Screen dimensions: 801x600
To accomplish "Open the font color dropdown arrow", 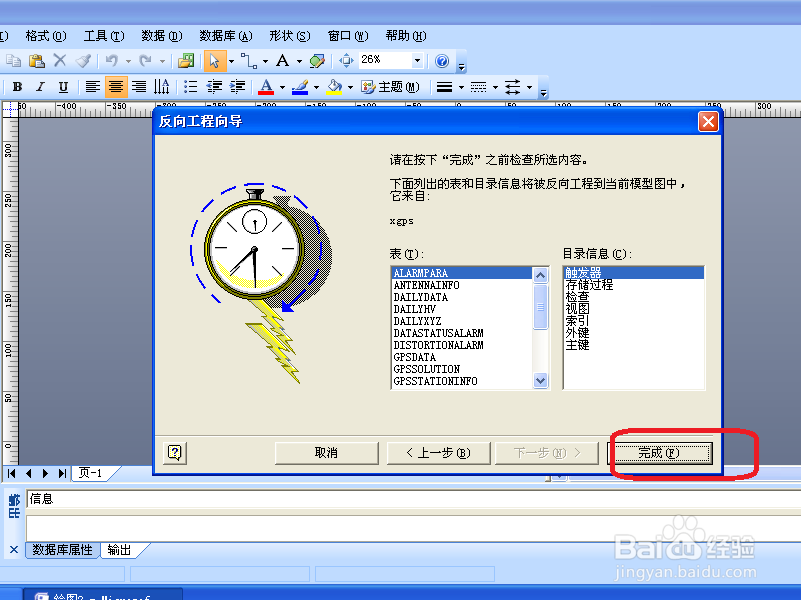I will [281, 86].
